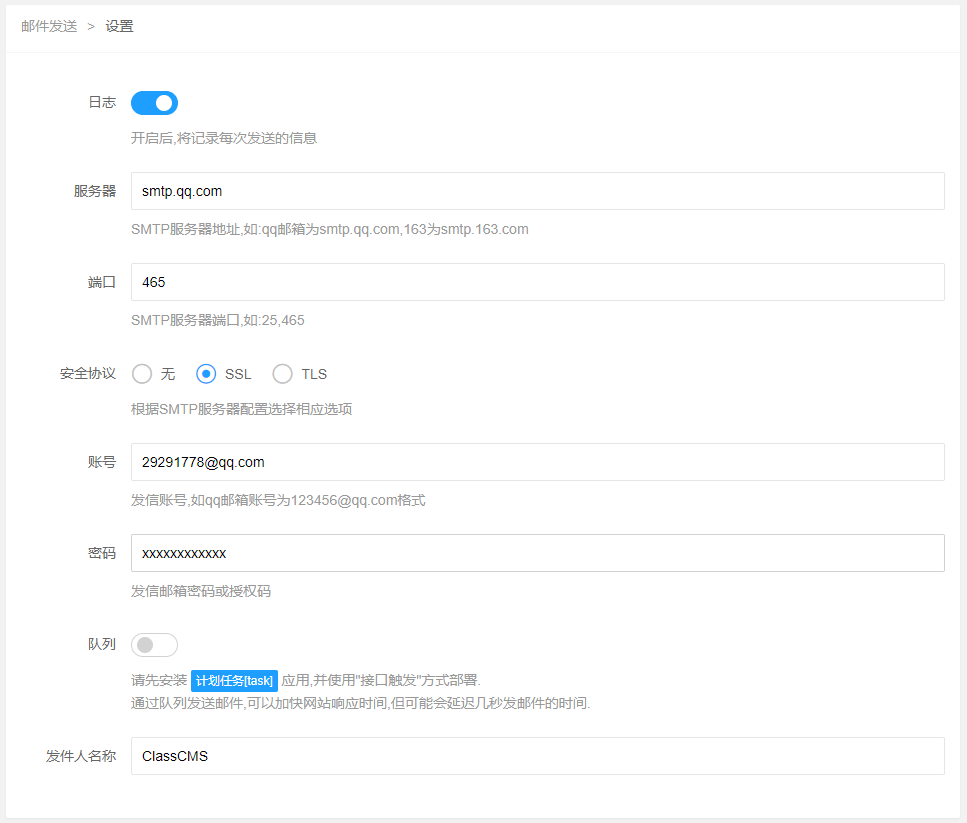
Task: Click the 日志 label
Action: point(102,102)
